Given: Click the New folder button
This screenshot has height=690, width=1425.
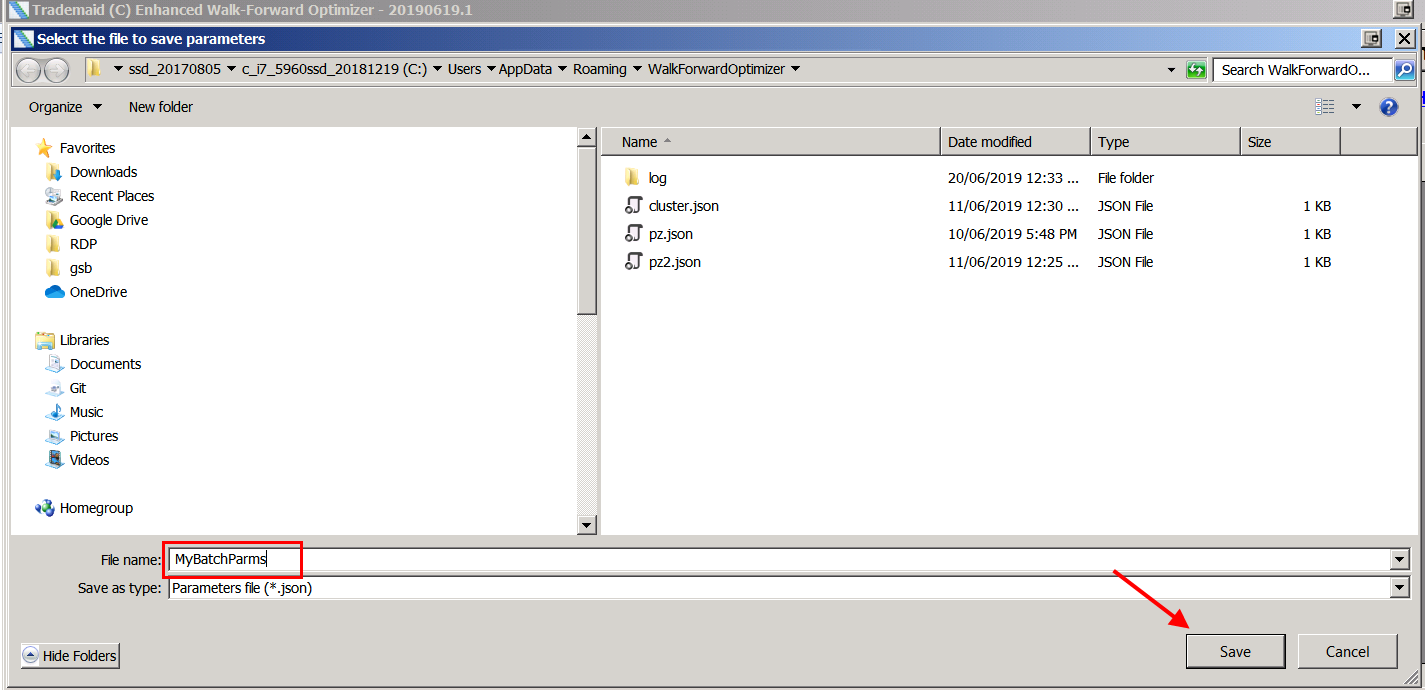Looking at the screenshot, I should tap(160, 107).
